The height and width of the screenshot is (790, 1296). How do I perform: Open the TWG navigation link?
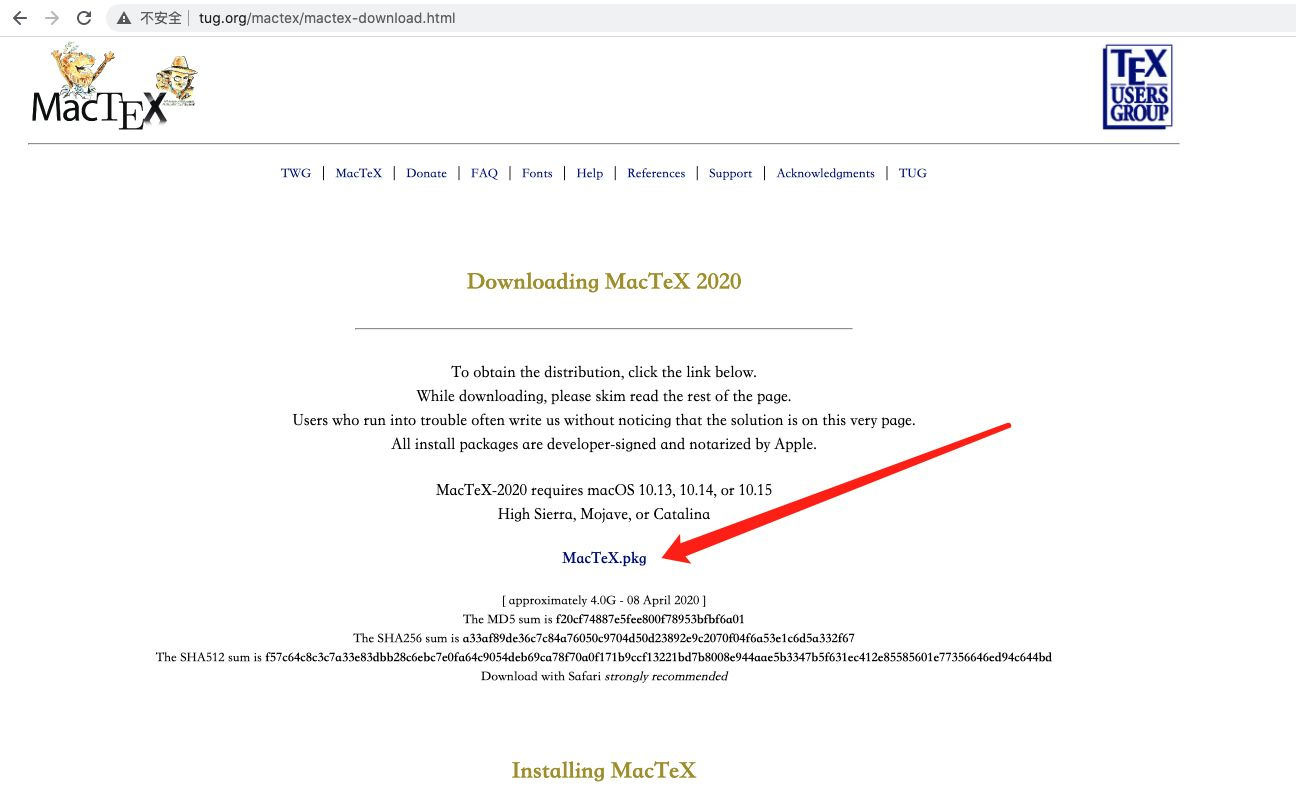click(x=296, y=173)
